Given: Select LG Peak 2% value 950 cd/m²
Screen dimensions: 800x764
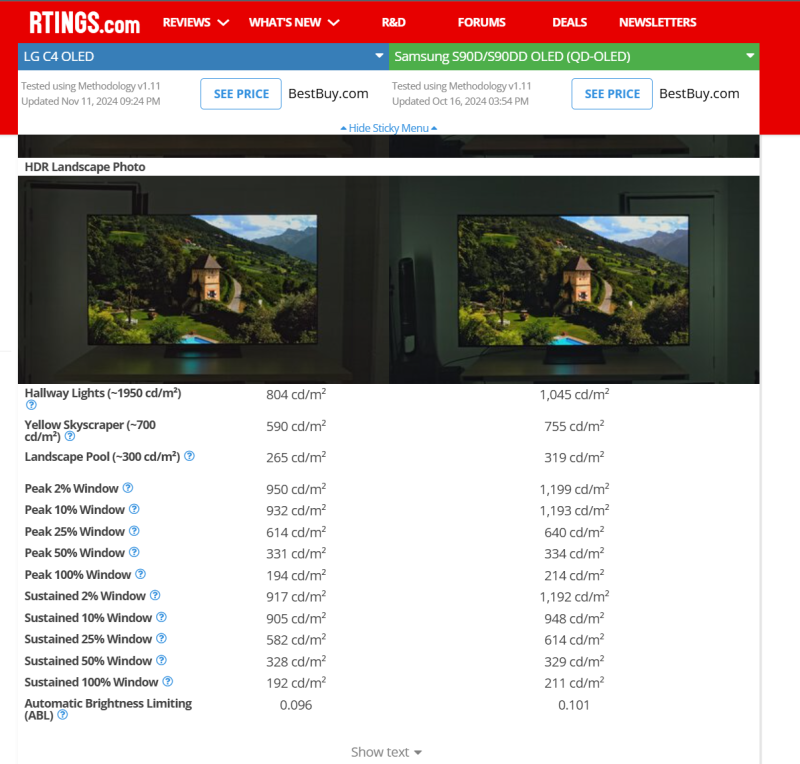Looking at the screenshot, I should coord(296,489).
